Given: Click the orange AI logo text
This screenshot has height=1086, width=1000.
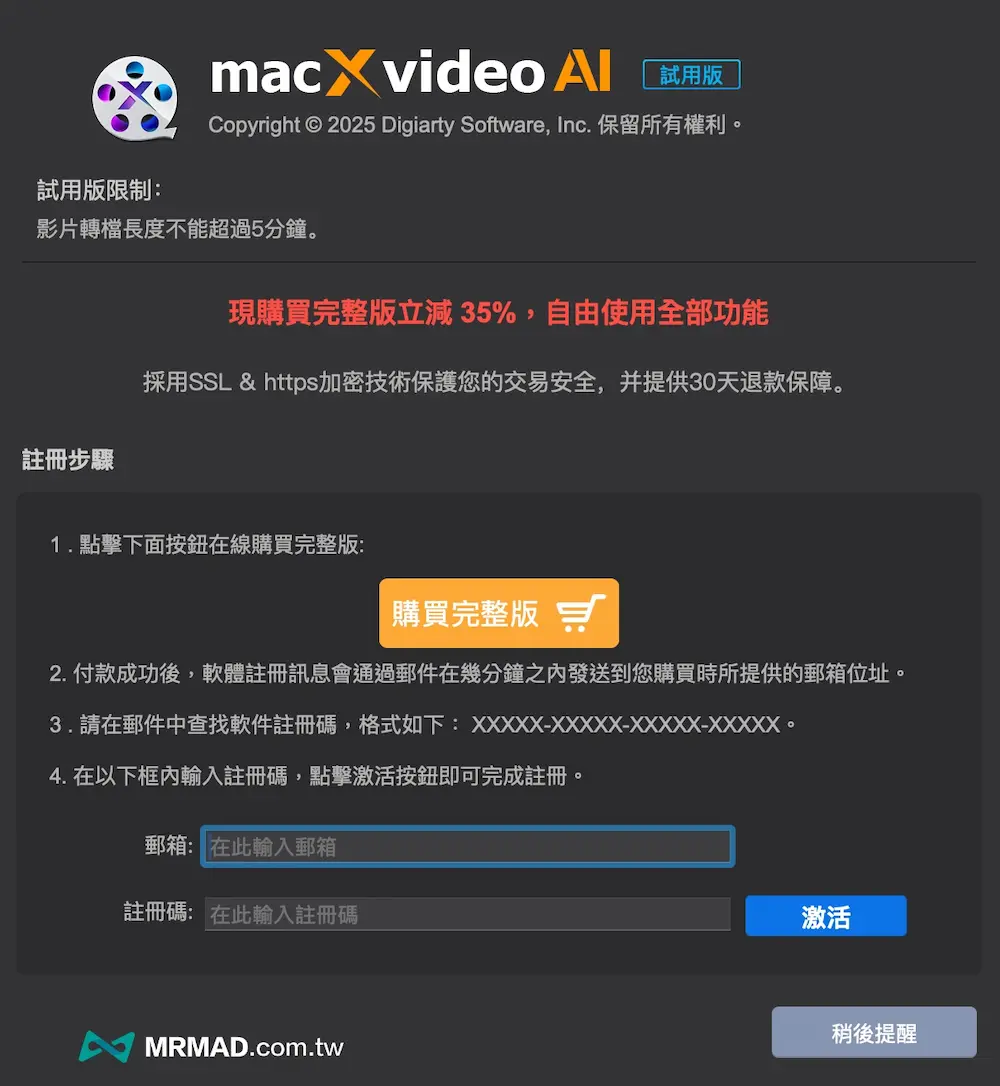Looking at the screenshot, I should click(x=582, y=71).
